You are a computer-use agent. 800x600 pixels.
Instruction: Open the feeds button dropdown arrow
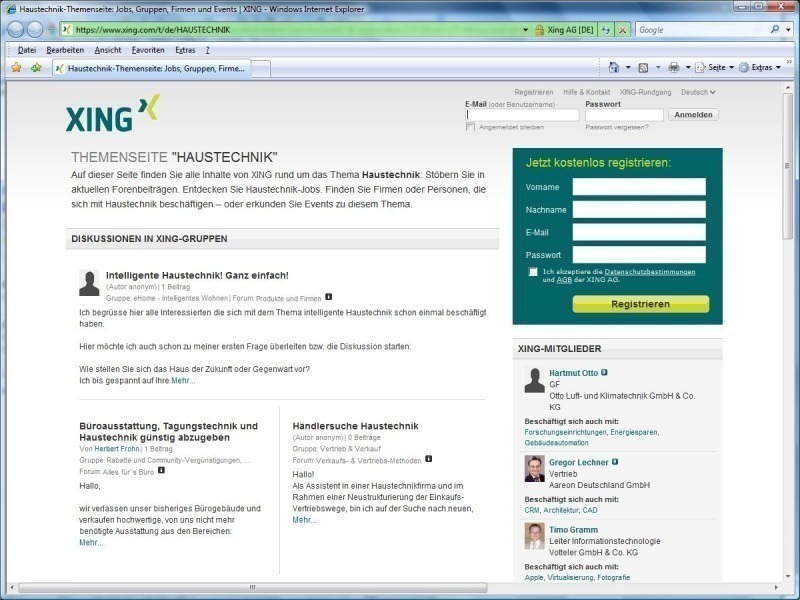(x=658, y=67)
